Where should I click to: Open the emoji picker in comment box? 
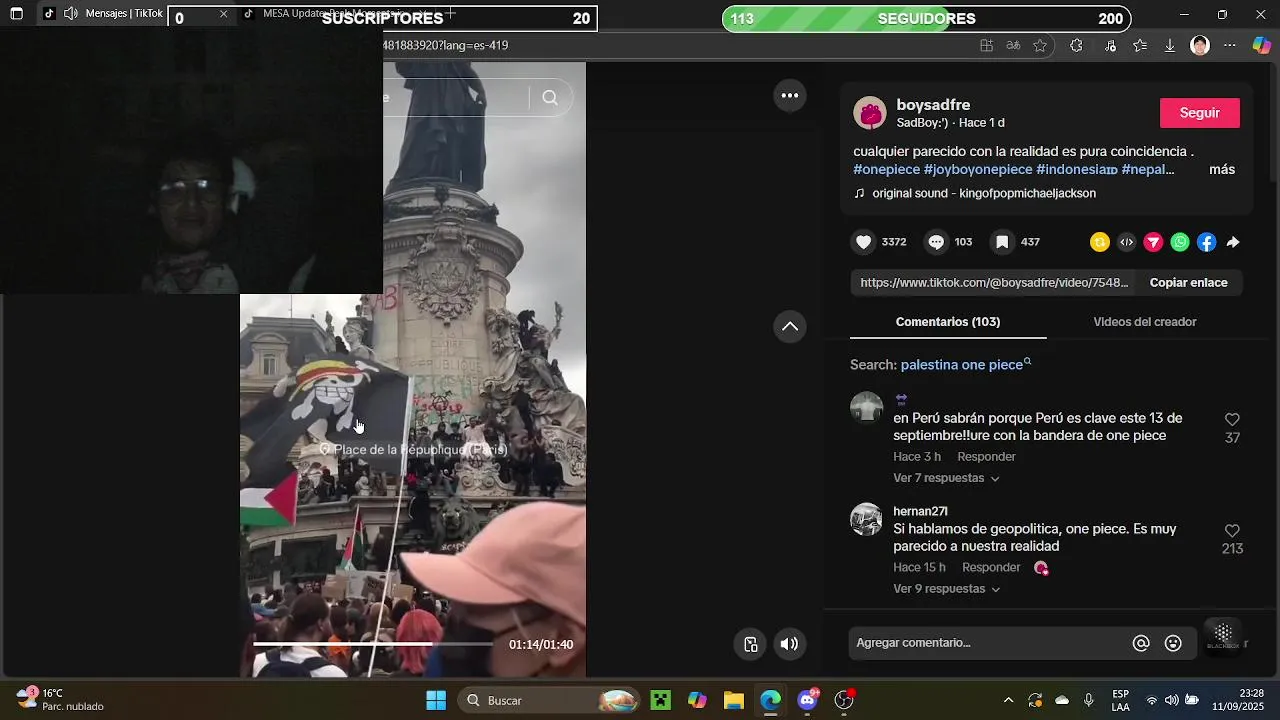click(1173, 643)
